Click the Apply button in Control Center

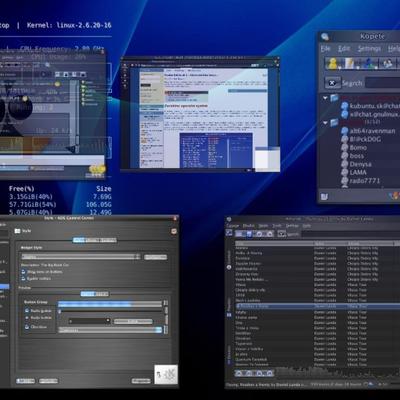click(x=141, y=381)
